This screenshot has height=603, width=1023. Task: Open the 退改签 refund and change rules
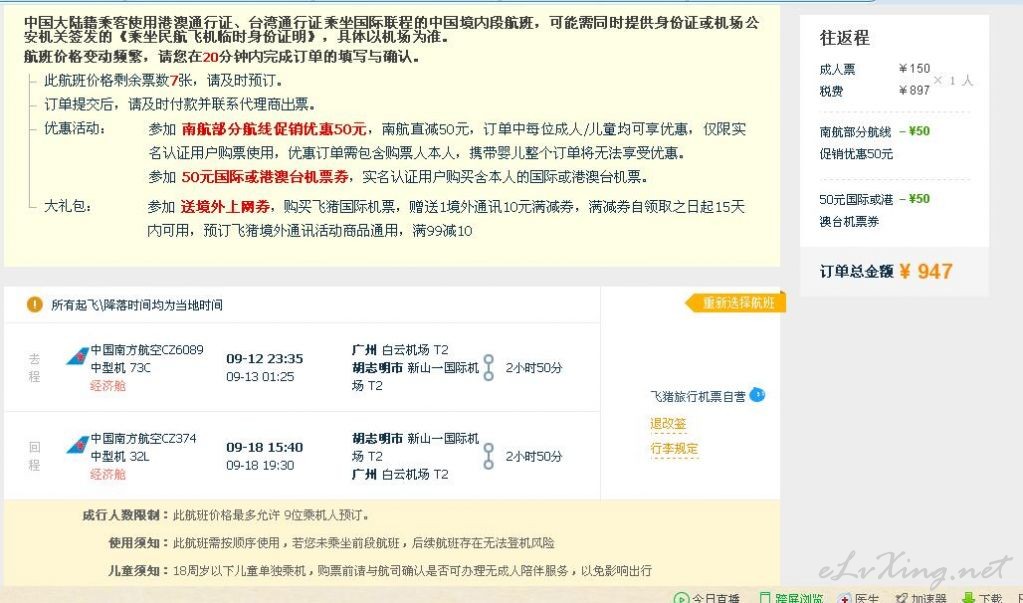point(668,424)
